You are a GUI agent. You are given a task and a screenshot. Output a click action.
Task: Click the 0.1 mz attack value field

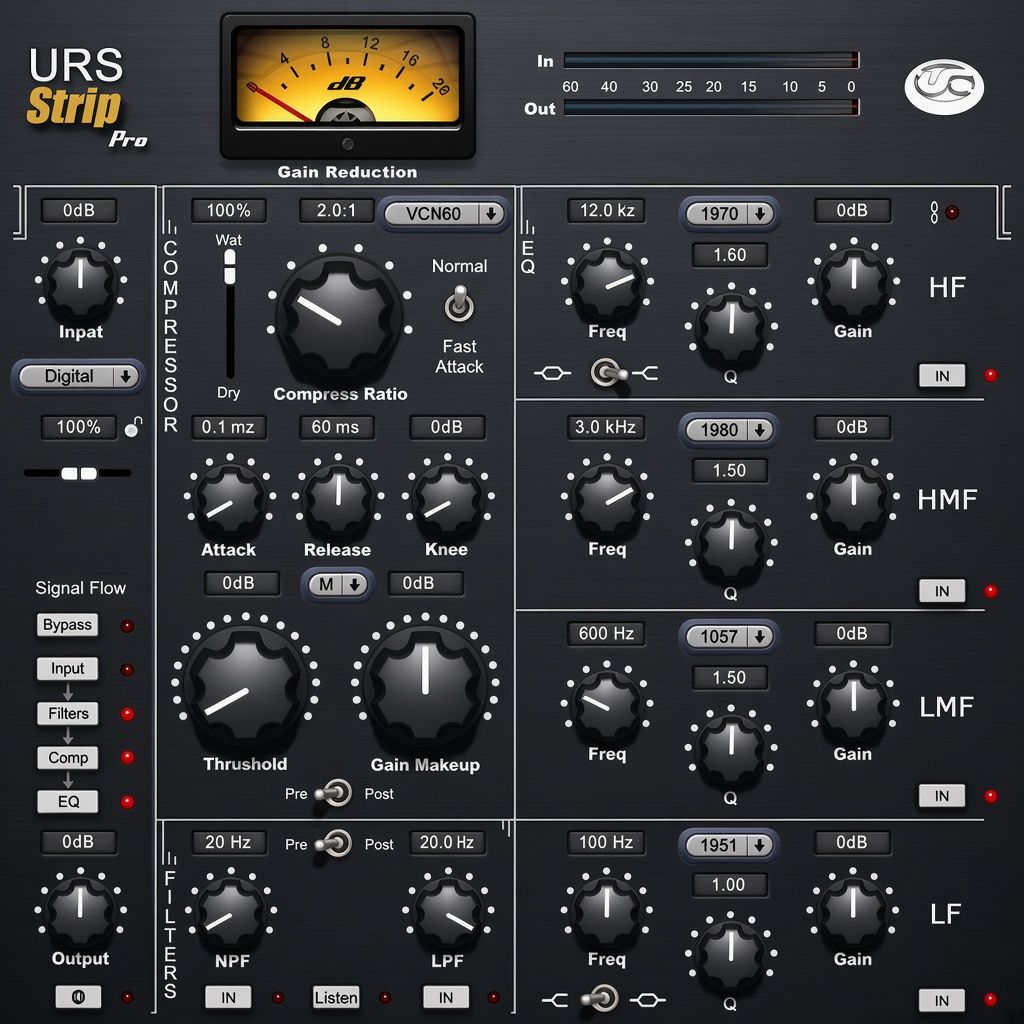[229, 427]
